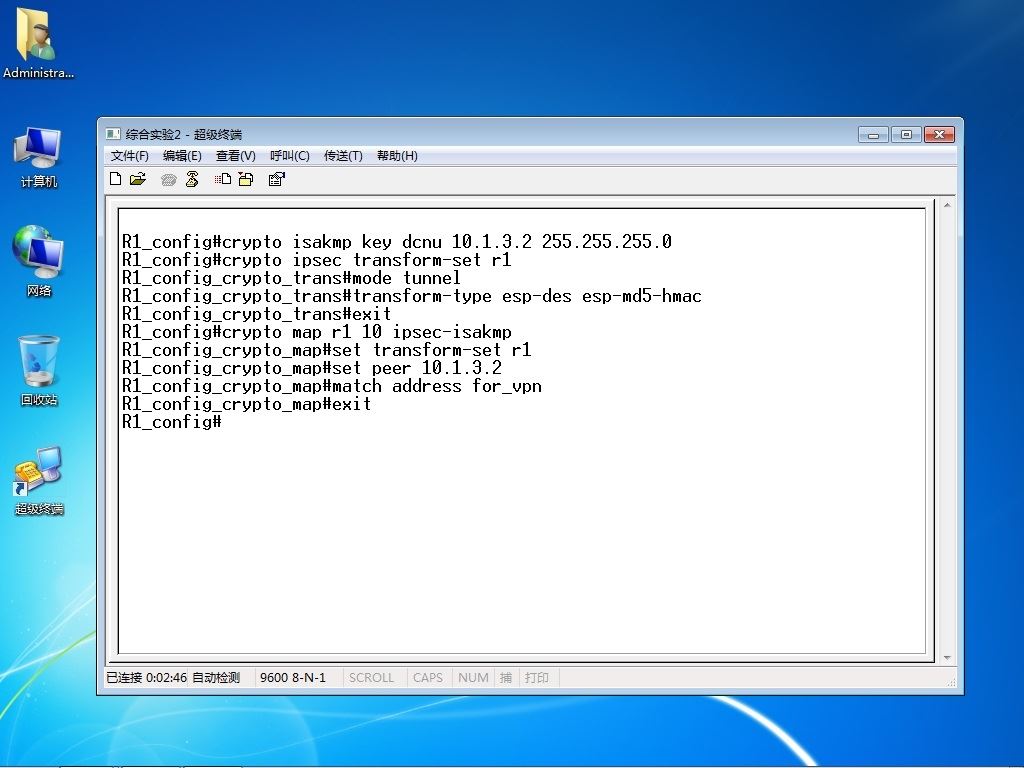Minimize the 超级终端 window
Screen dimensions: 1024x768
[873, 135]
